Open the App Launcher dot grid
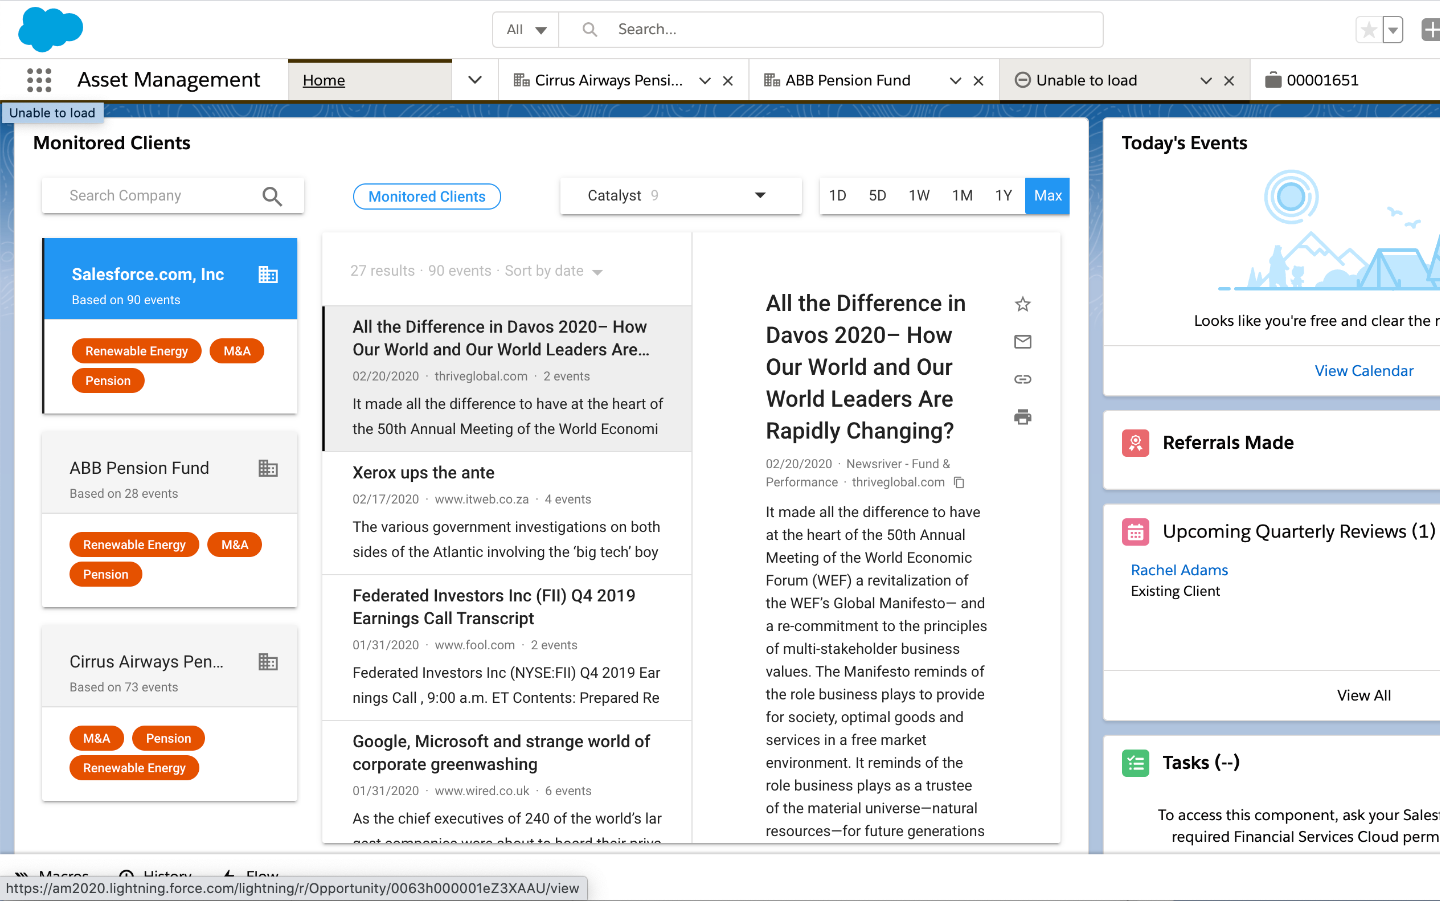 tap(39, 80)
